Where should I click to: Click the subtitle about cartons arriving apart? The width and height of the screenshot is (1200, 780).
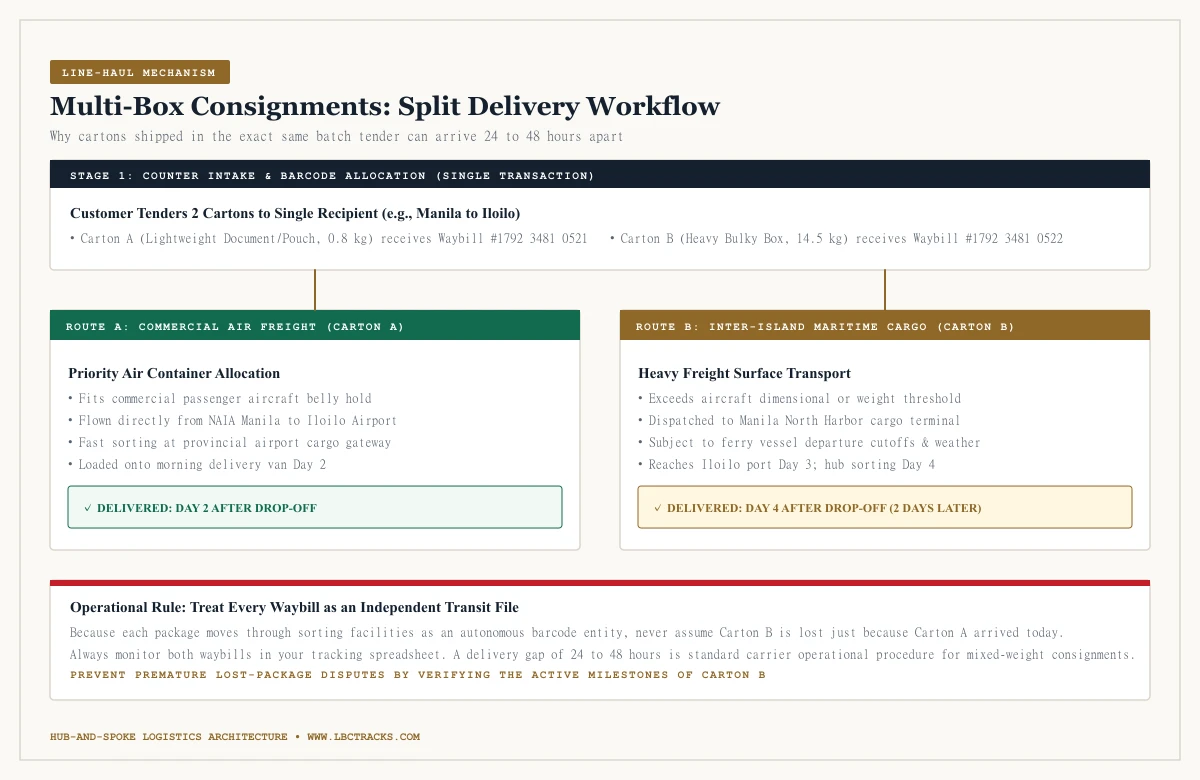[x=336, y=136]
